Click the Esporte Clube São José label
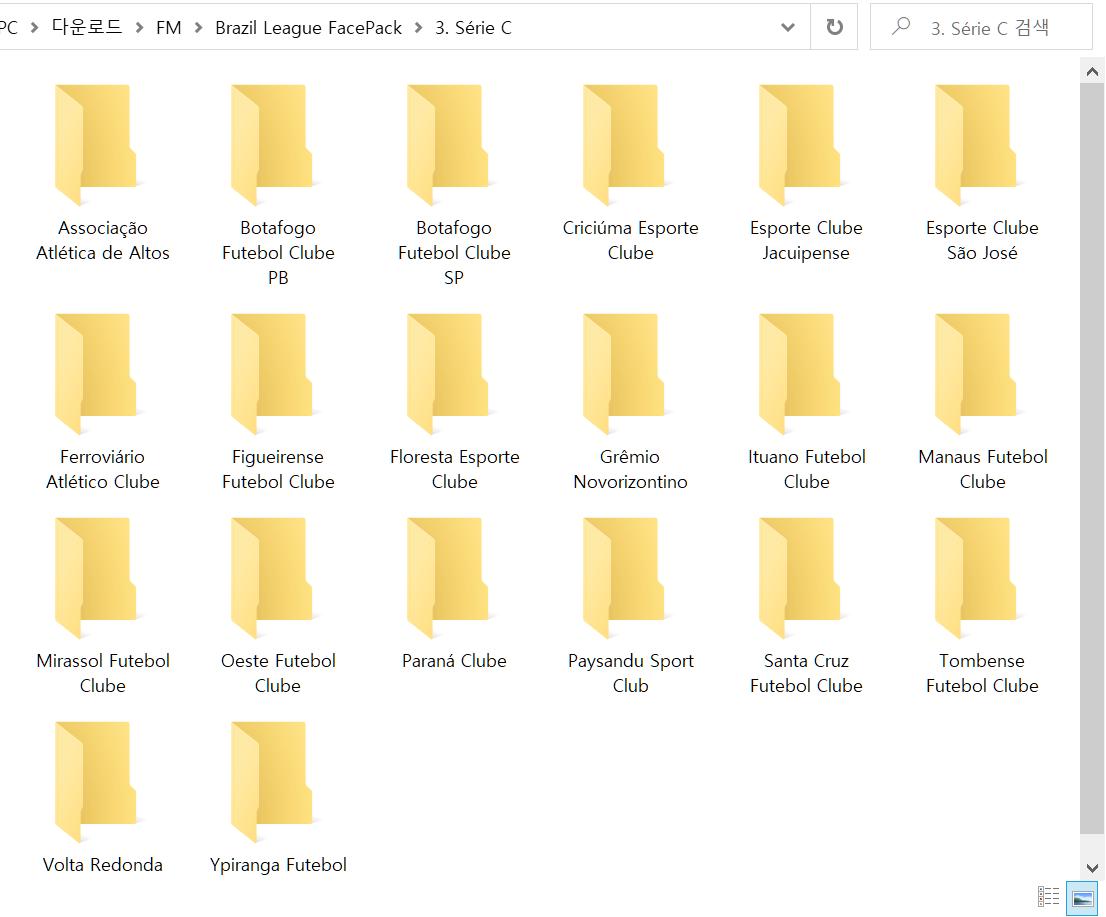The width and height of the screenshot is (1106, 917). (983, 240)
